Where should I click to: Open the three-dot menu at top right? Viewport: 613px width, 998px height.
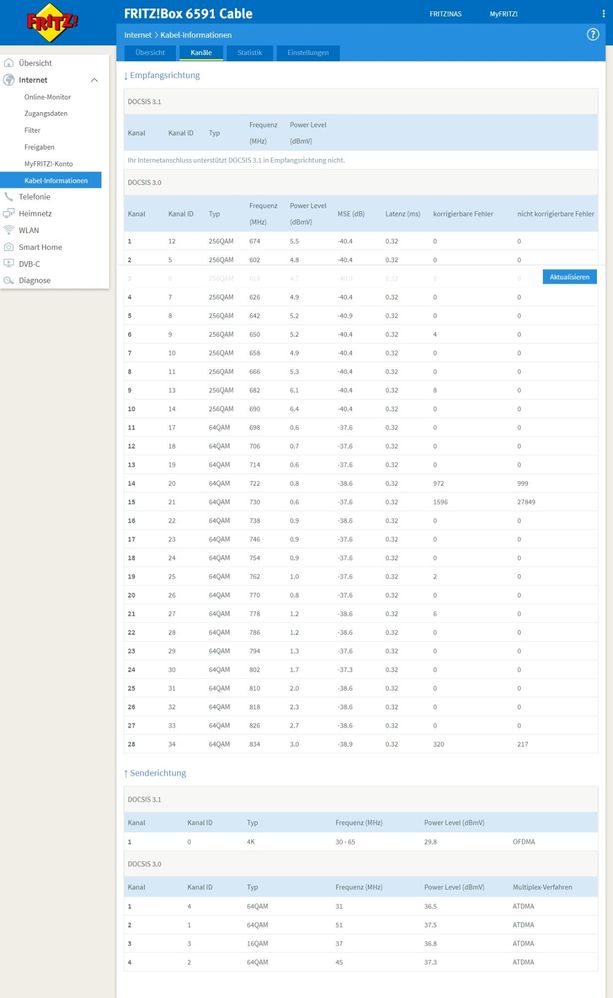[603, 13]
